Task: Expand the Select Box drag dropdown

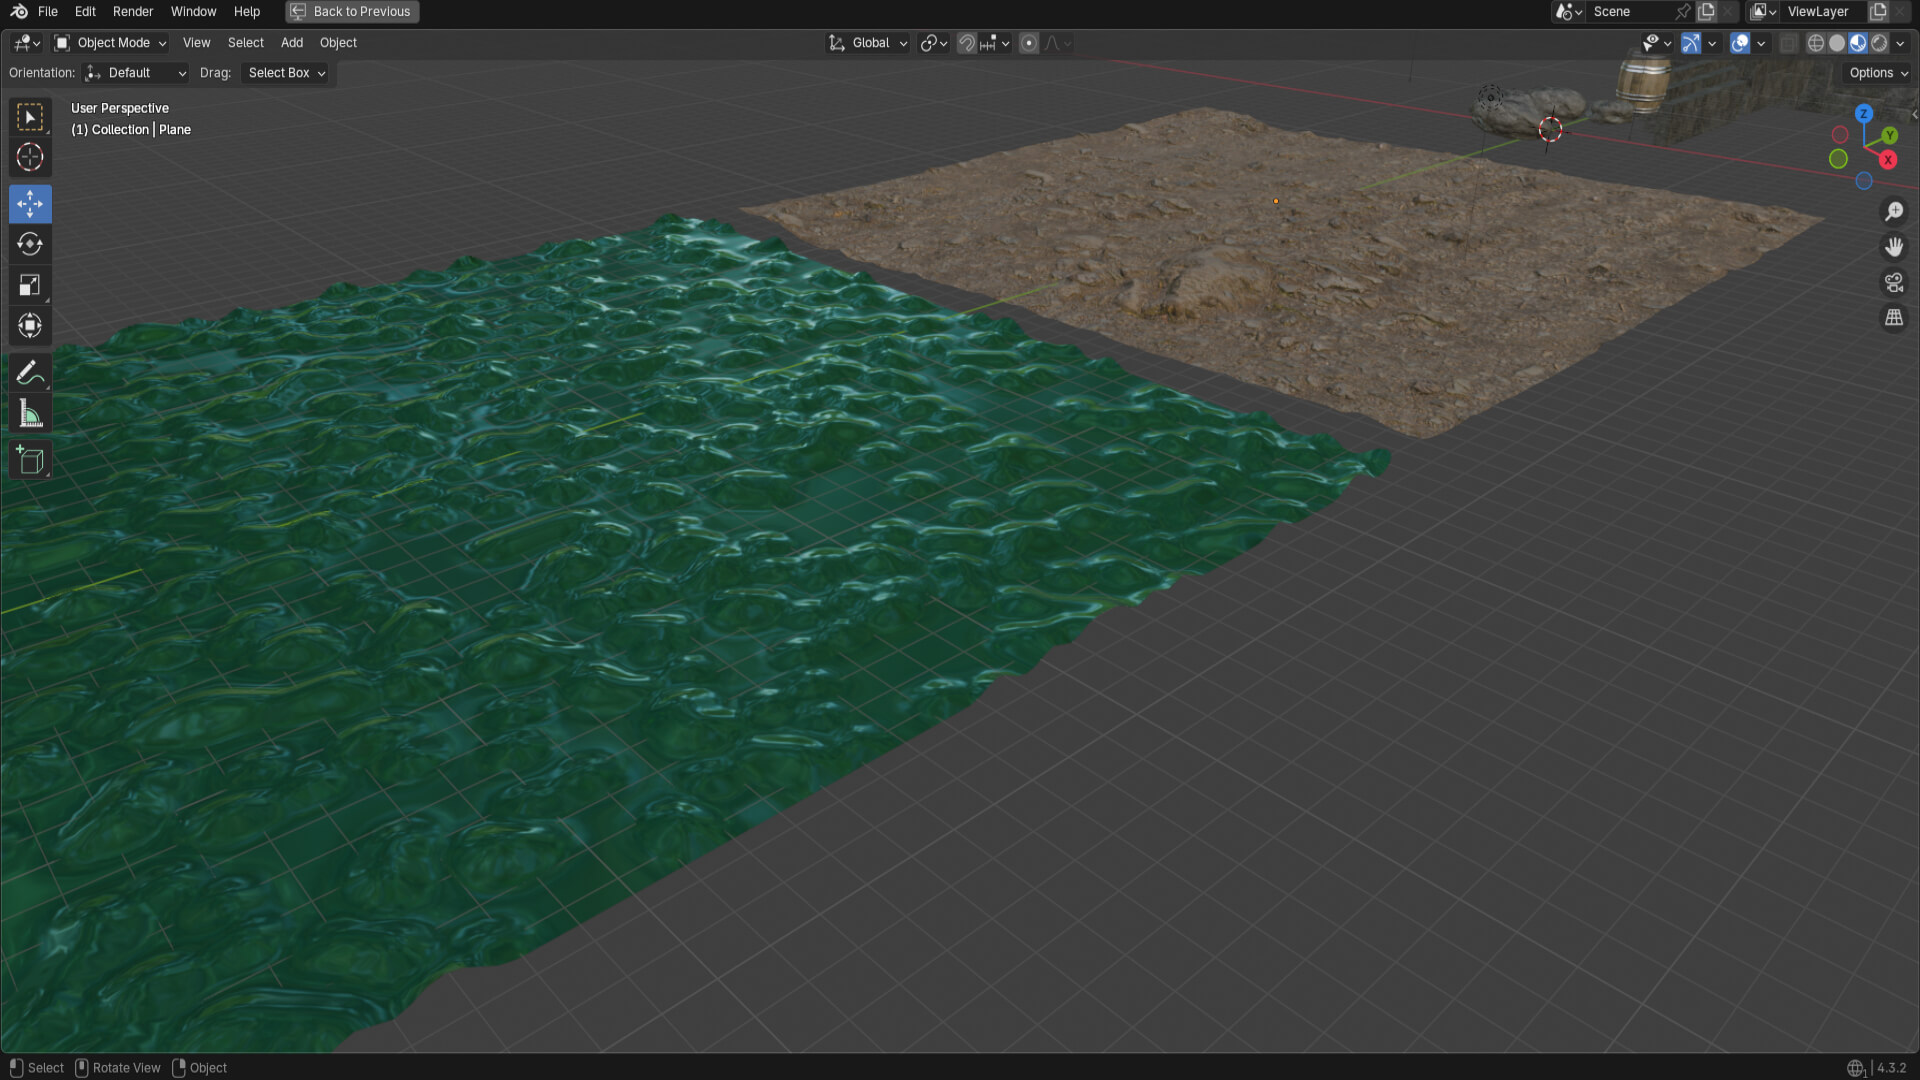Action: (287, 73)
